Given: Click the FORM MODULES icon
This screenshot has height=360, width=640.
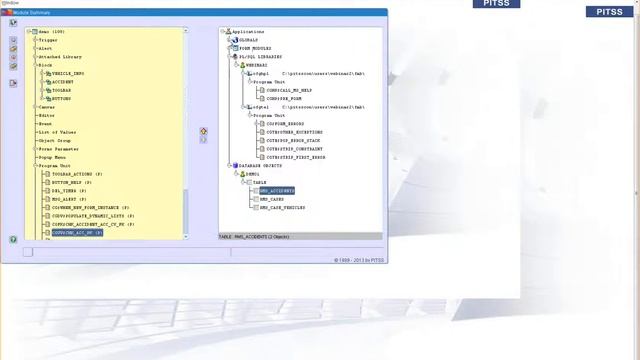Looking at the screenshot, I should tap(235, 48).
